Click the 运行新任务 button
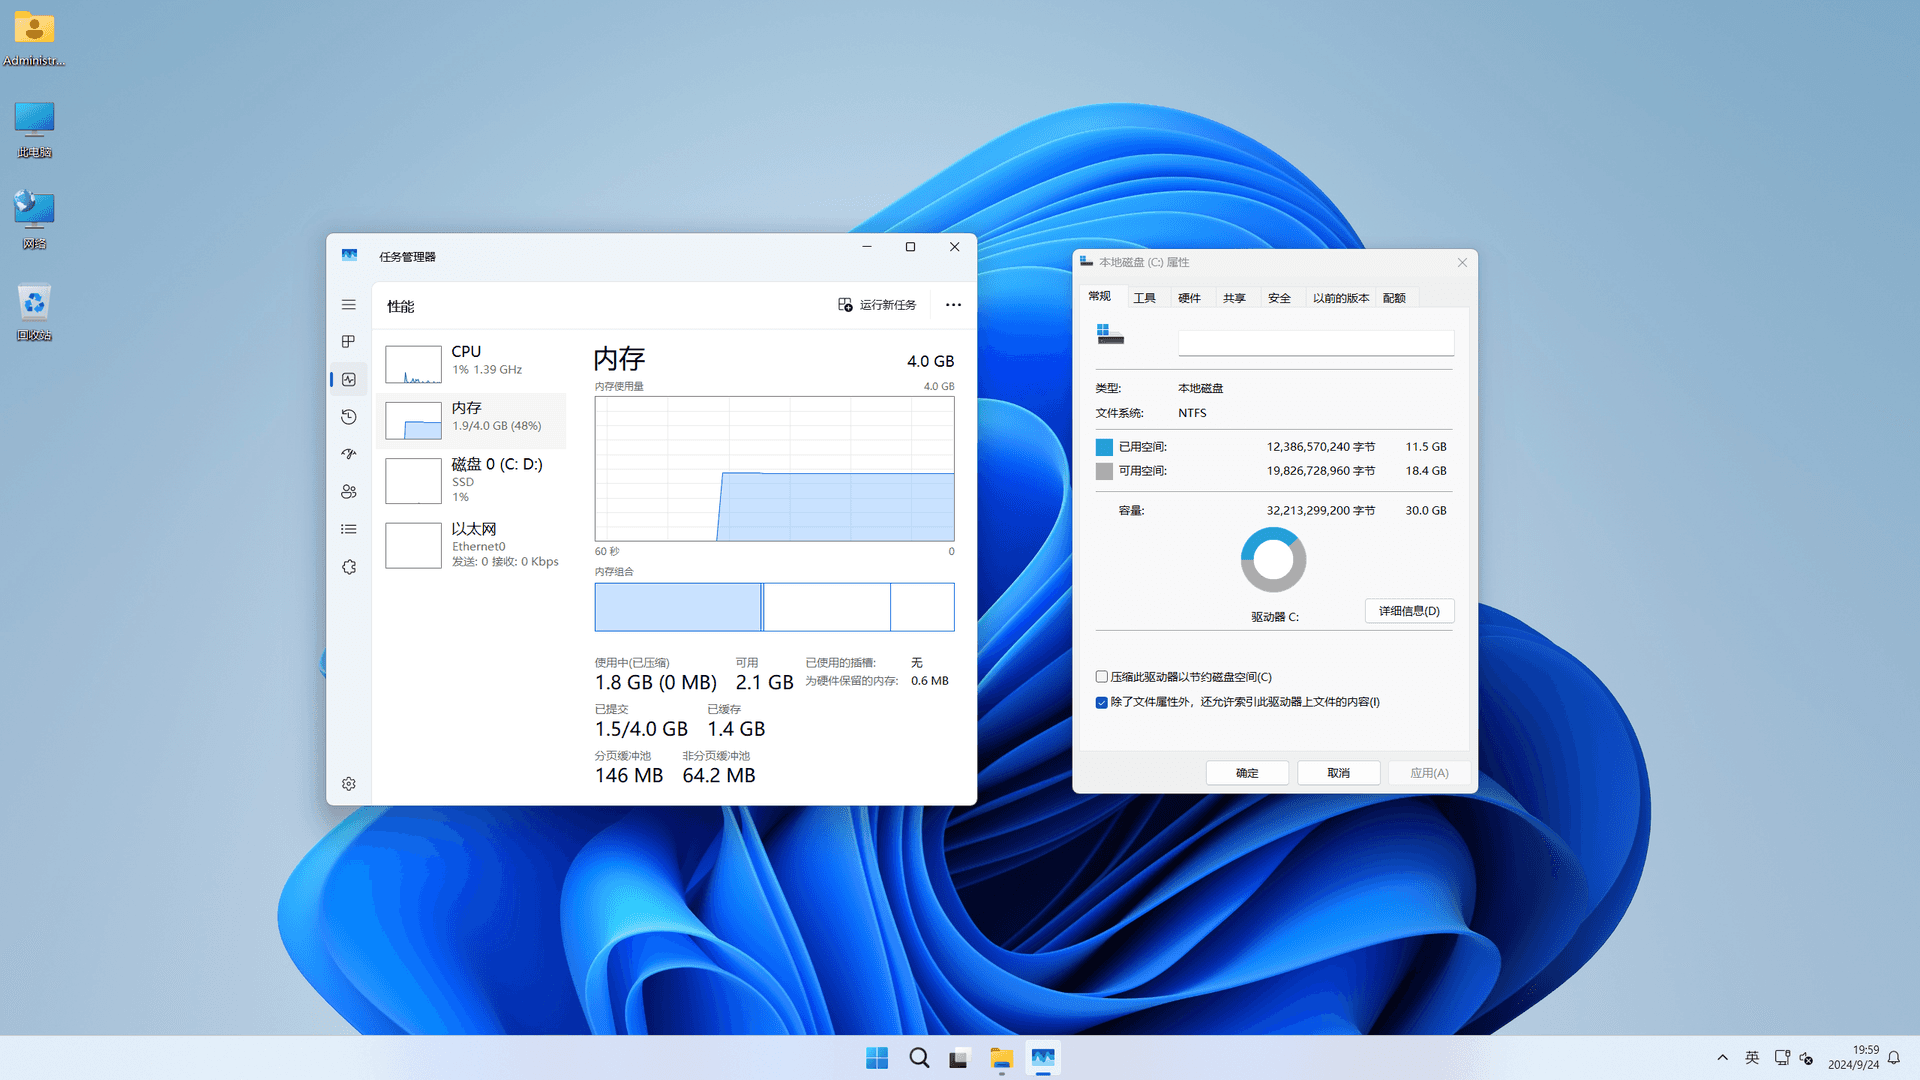1920x1080 pixels. 877,305
